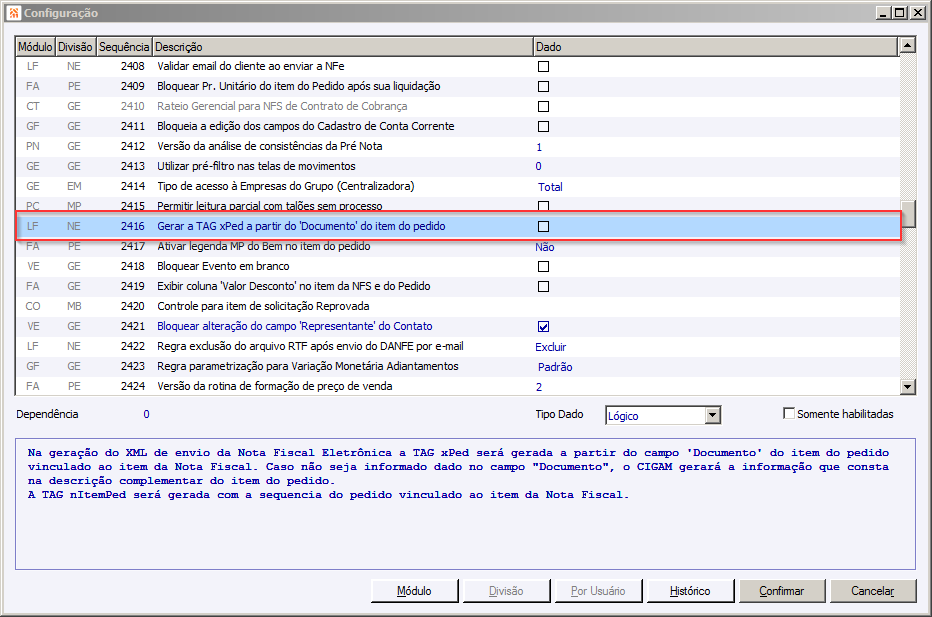Image resolution: width=932 pixels, height=617 pixels.
Task: Toggle checkbox for 'Bloqueia a edição dos campos do Cadastro'
Action: [x=543, y=127]
